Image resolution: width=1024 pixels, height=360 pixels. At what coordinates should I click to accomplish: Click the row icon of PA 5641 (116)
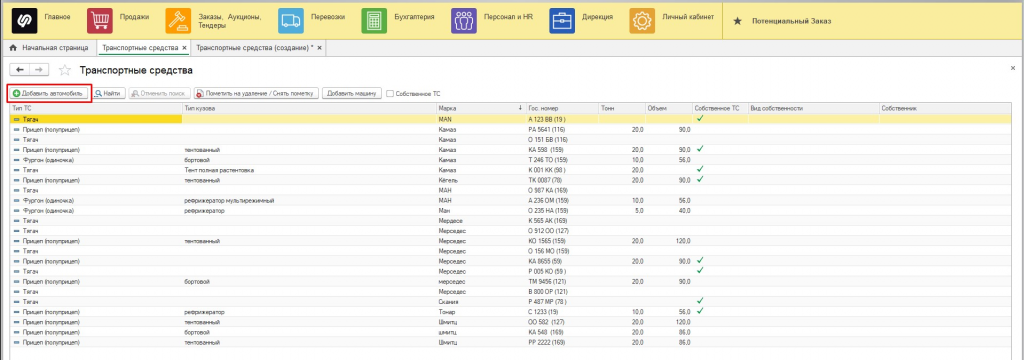click(x=16, y=130)
